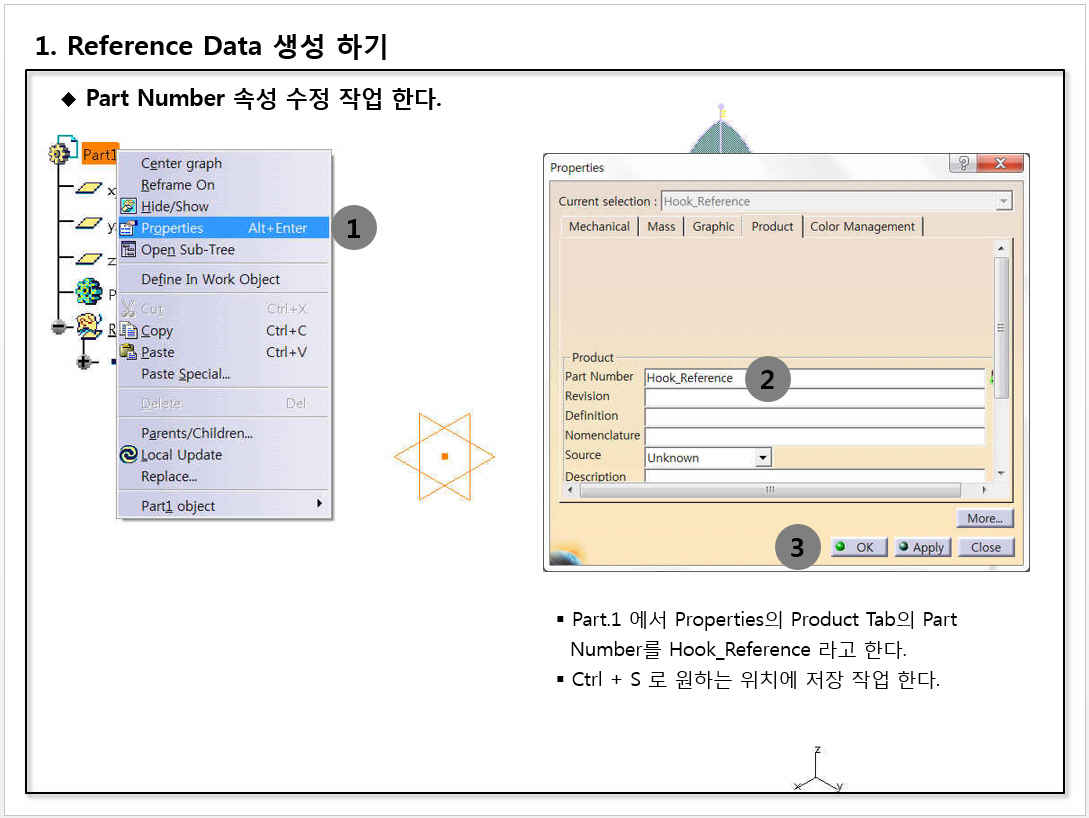The height and width of the screenshot is (818, 1089).
Task: Click the Paste icon in context menu
Action: point(128,352)
